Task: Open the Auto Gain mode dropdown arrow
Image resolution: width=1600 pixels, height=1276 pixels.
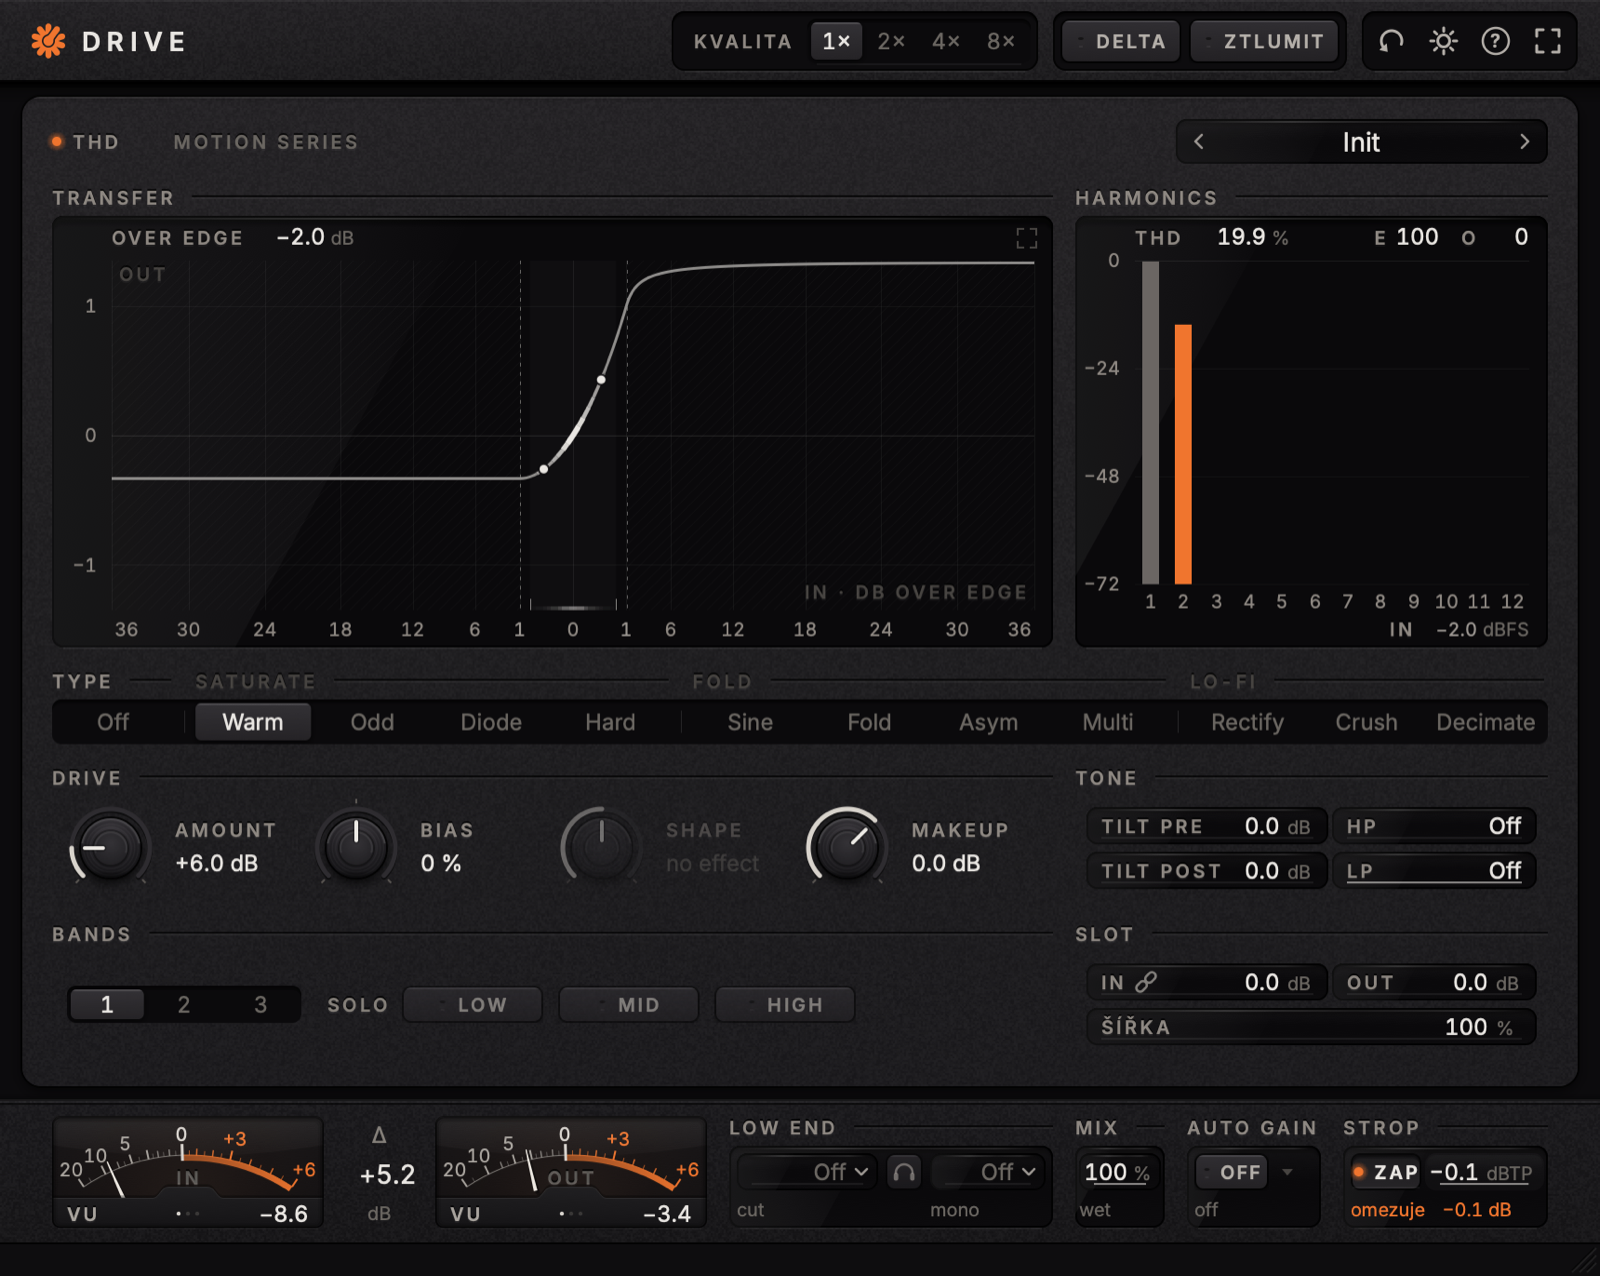Action: coord(1288,1172)
